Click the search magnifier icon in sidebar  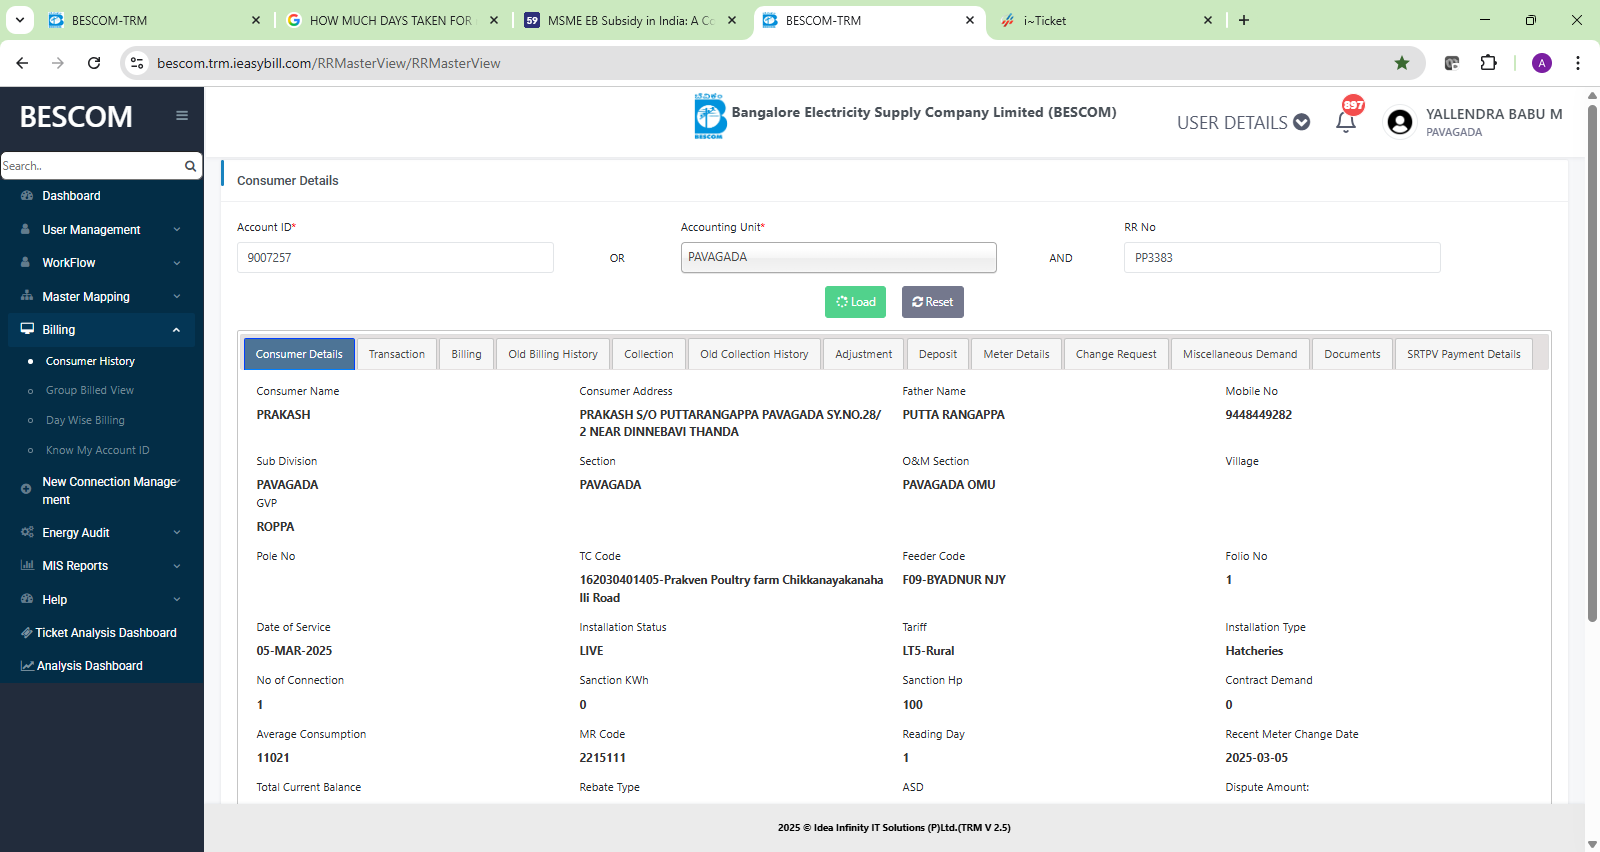pos(190,166)
